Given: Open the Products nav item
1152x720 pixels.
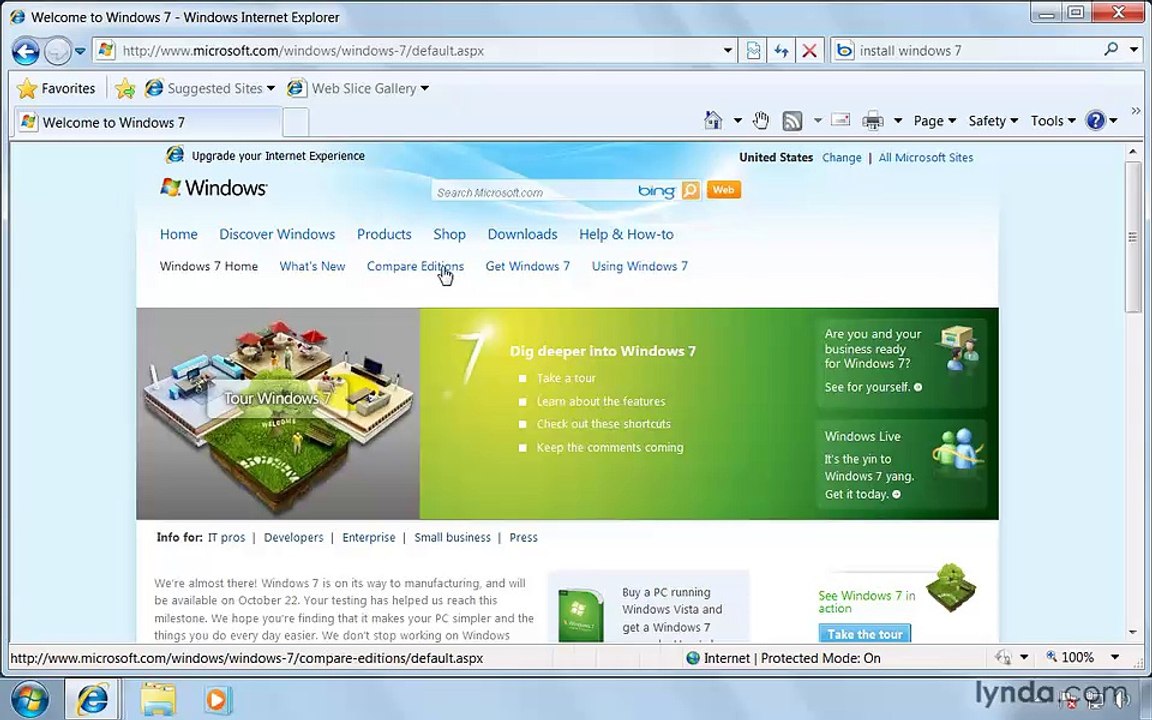Looking at the screenshot, I should [384, 234].
